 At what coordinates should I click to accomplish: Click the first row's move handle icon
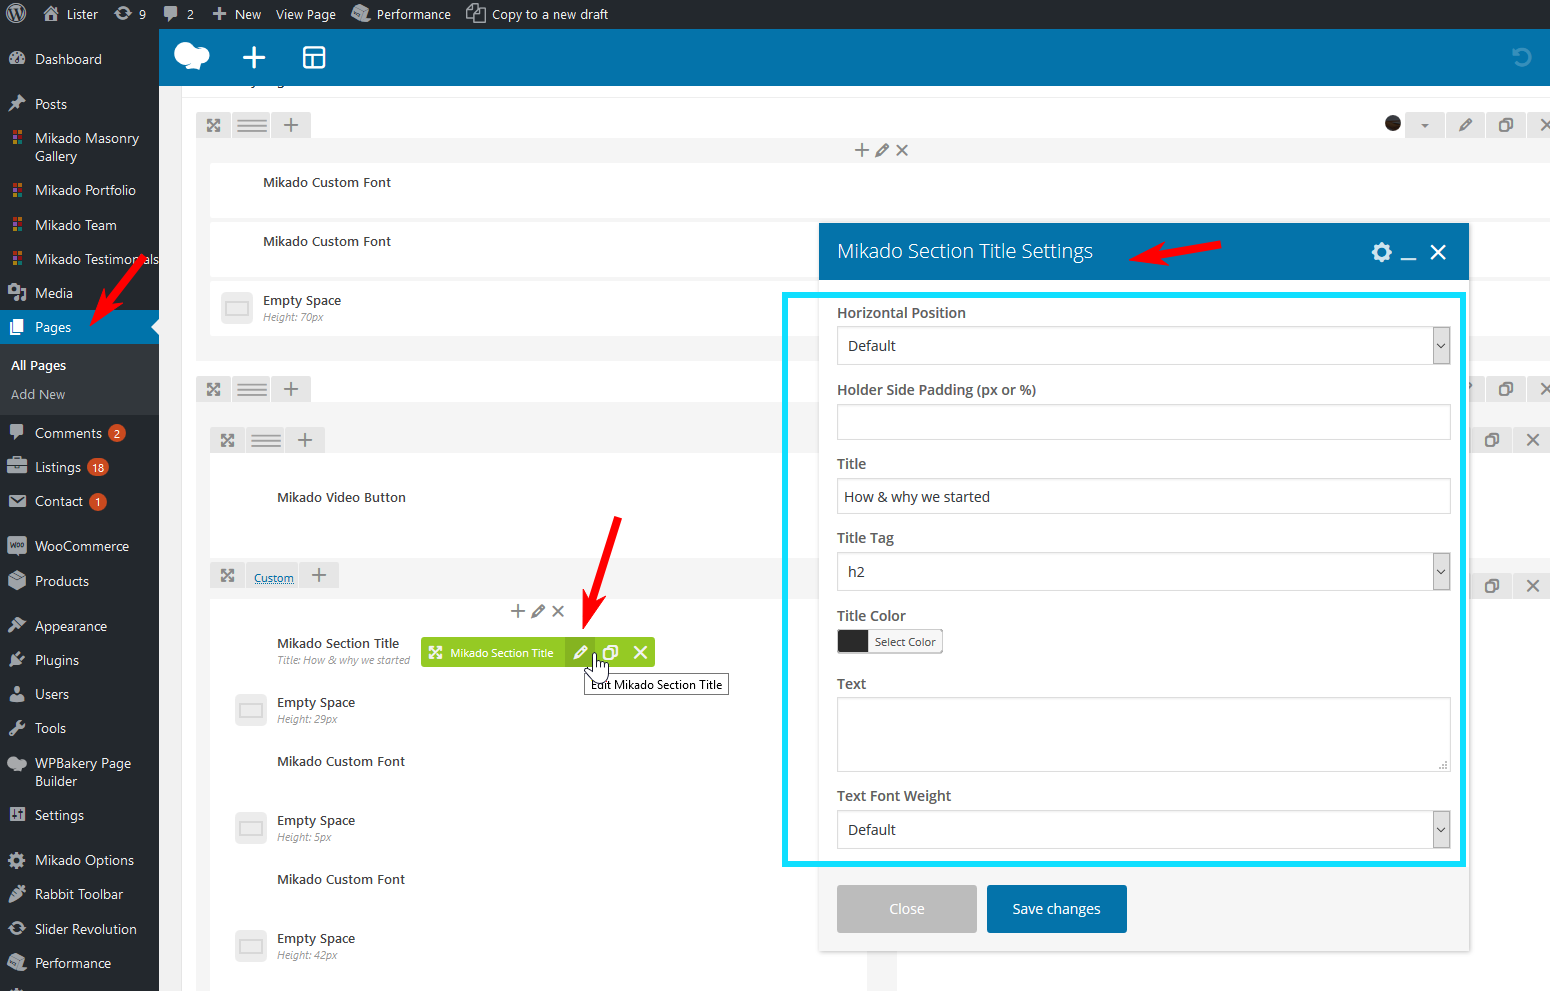pos(213,125)
